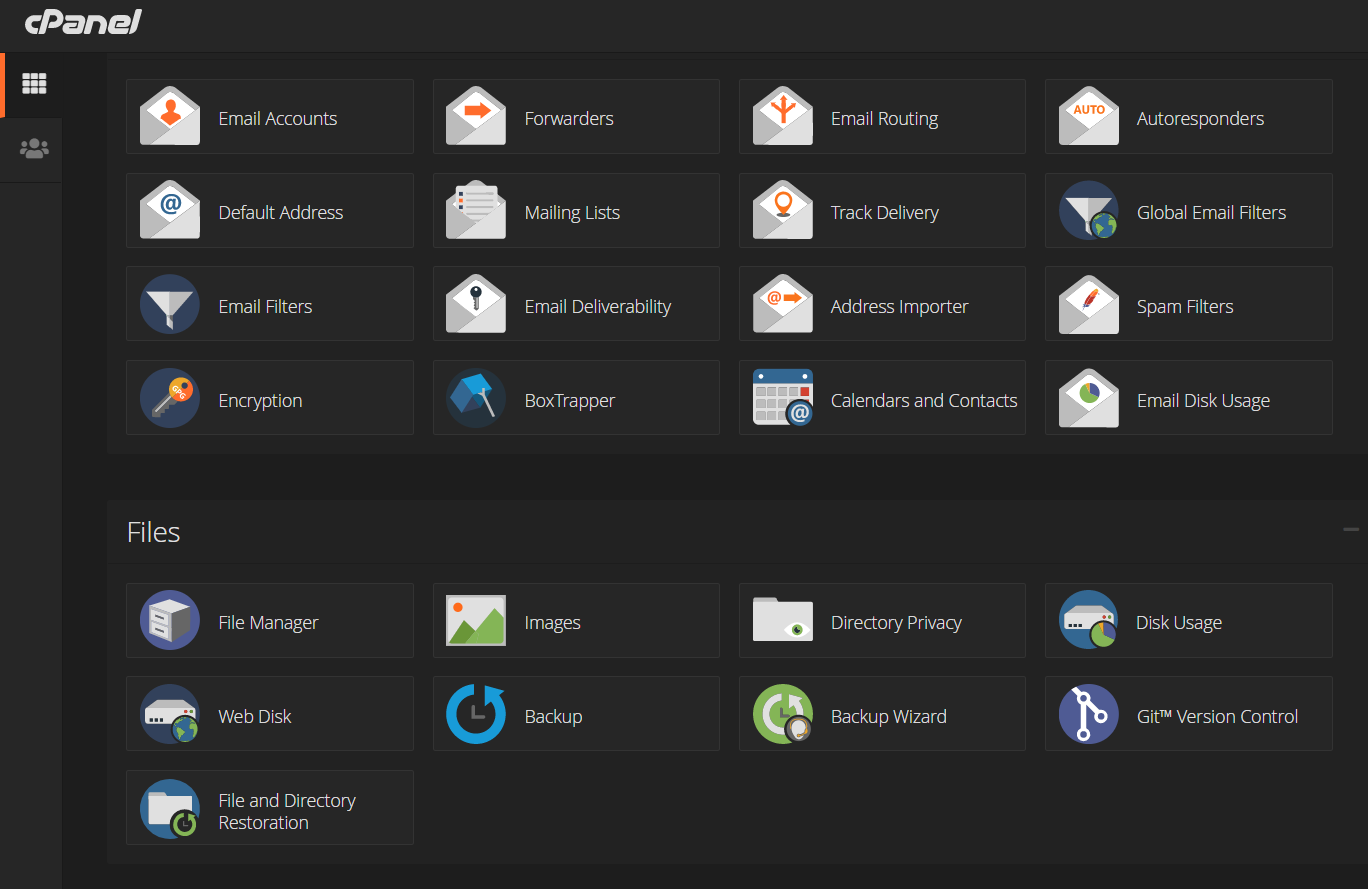Click the Default Address @ icon
The height and width of the screenshot is (889, 1368).
pos(170,211)
